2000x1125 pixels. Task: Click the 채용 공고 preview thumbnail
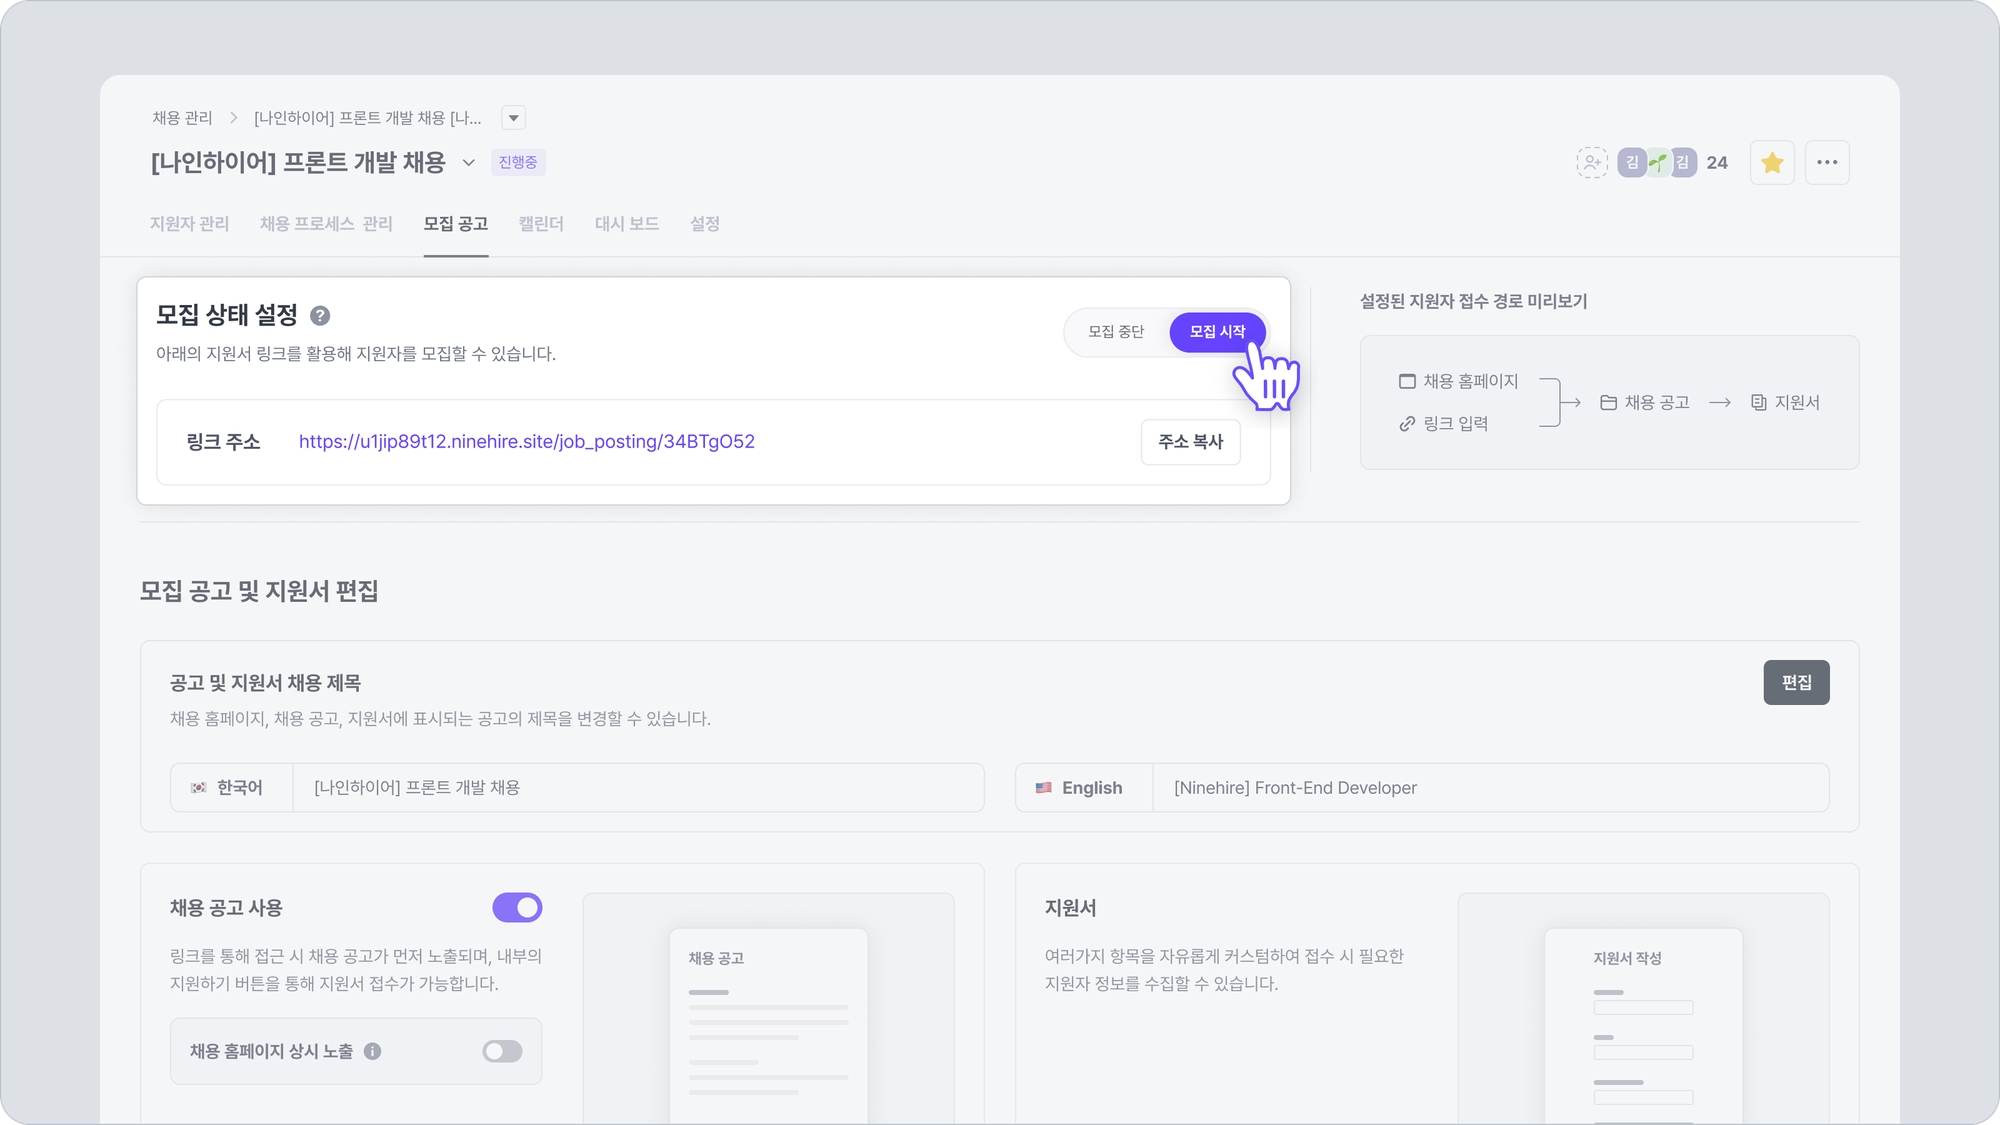pos(768,1025)
